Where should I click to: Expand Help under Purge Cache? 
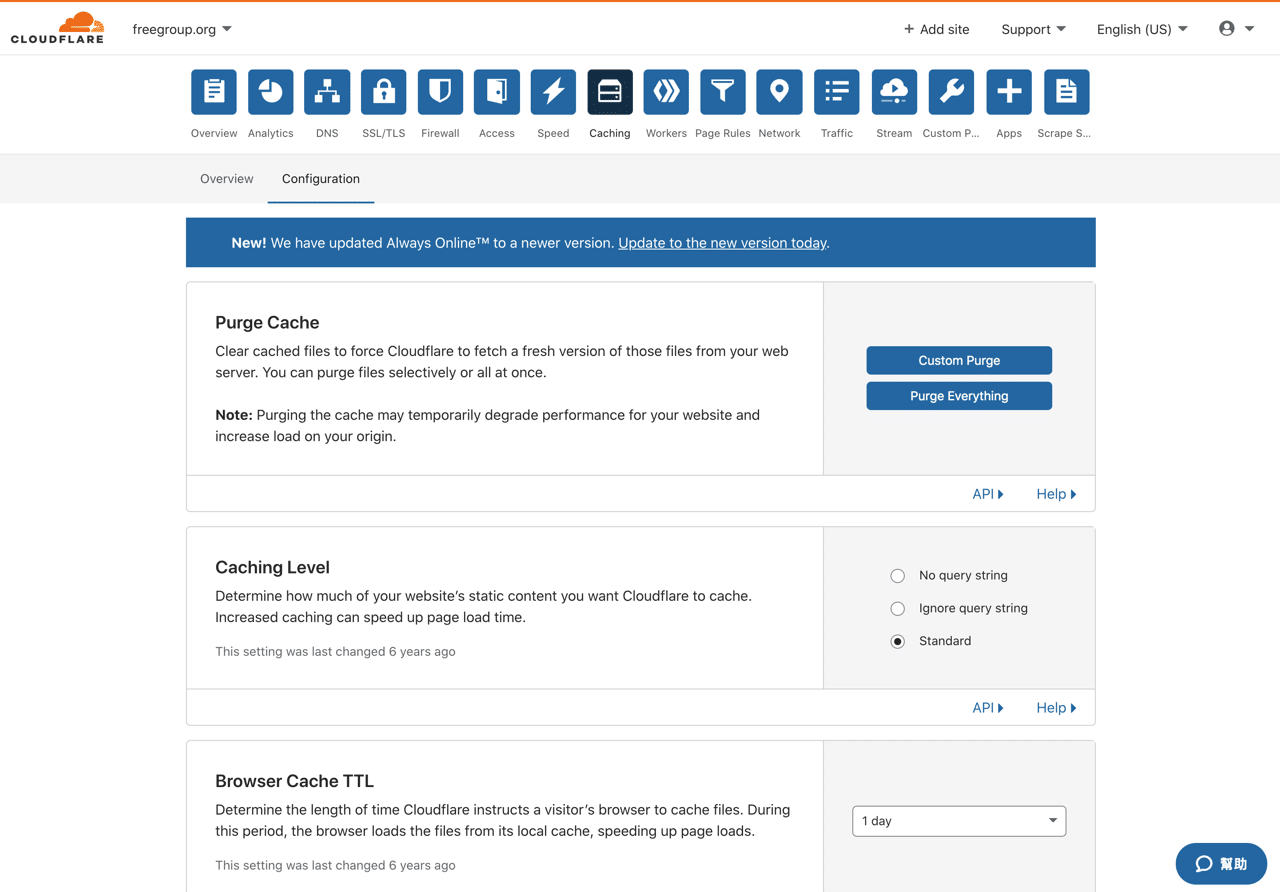pos(1056,494)
